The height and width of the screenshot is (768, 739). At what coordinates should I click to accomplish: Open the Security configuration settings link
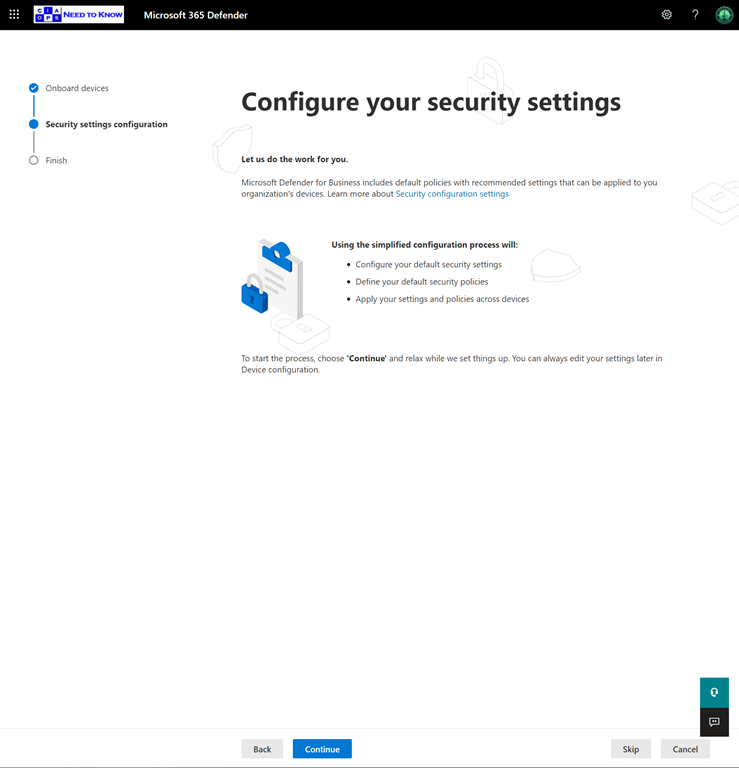point(452,194)
